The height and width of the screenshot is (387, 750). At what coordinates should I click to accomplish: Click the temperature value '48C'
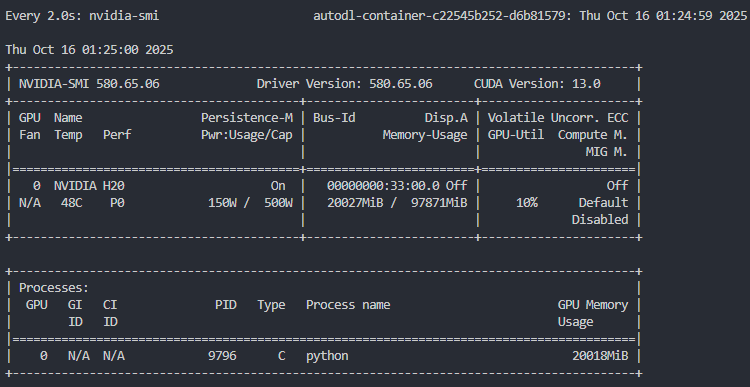pyautogui.click(x=72, y=203)
